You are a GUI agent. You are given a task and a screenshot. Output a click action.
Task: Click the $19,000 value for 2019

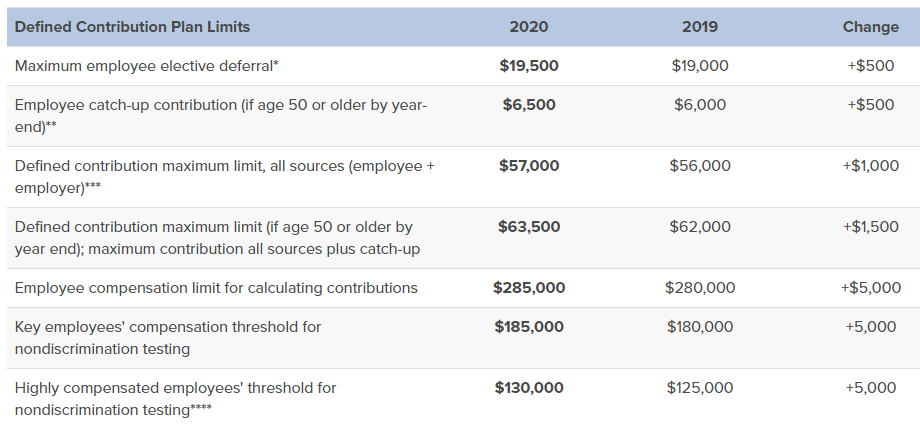[x=699, y=66]
